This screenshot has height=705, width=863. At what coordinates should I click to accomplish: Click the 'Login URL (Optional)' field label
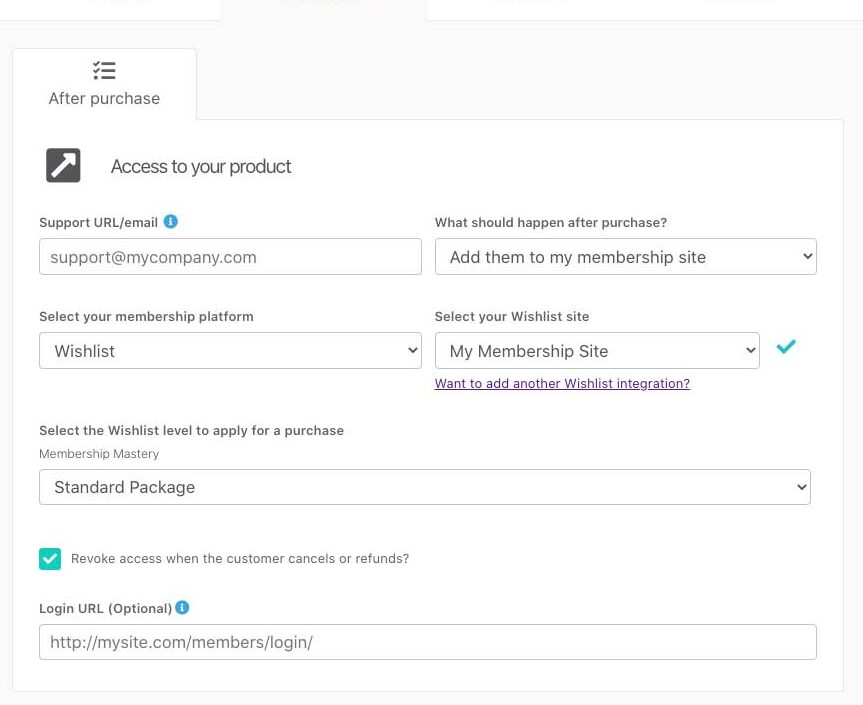(x=105, y=608)
